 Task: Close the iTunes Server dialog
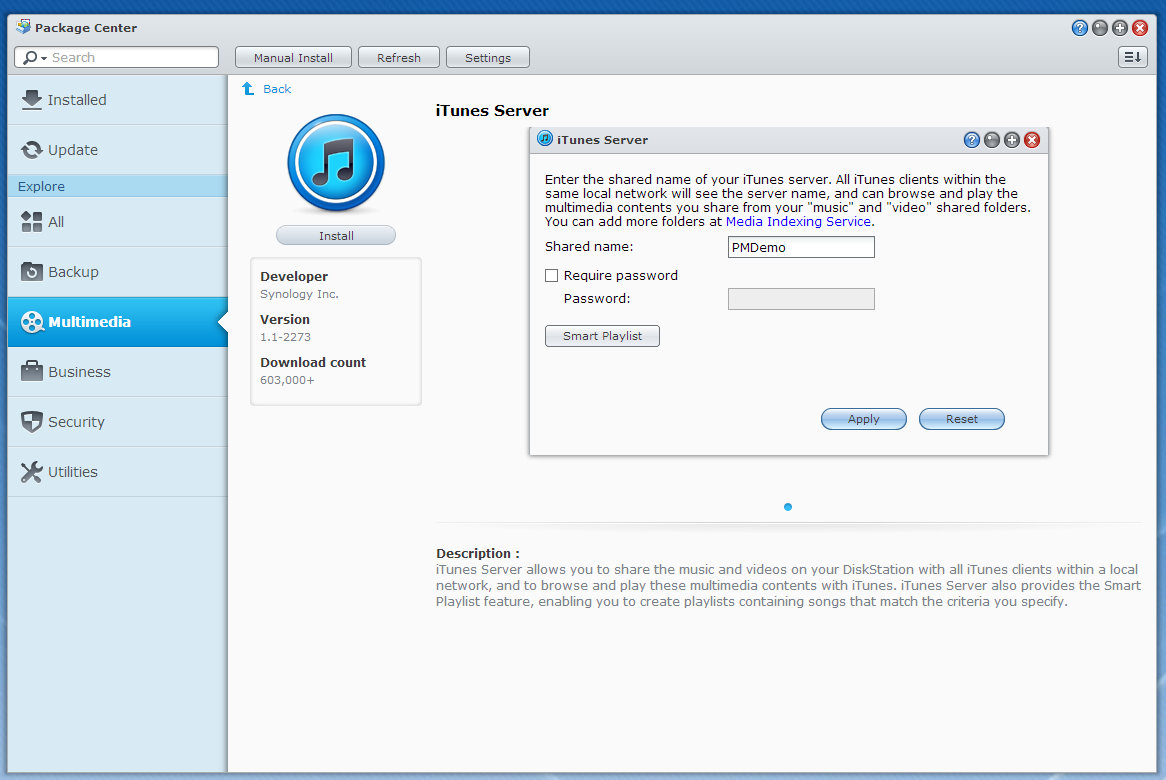point(1032,140)
